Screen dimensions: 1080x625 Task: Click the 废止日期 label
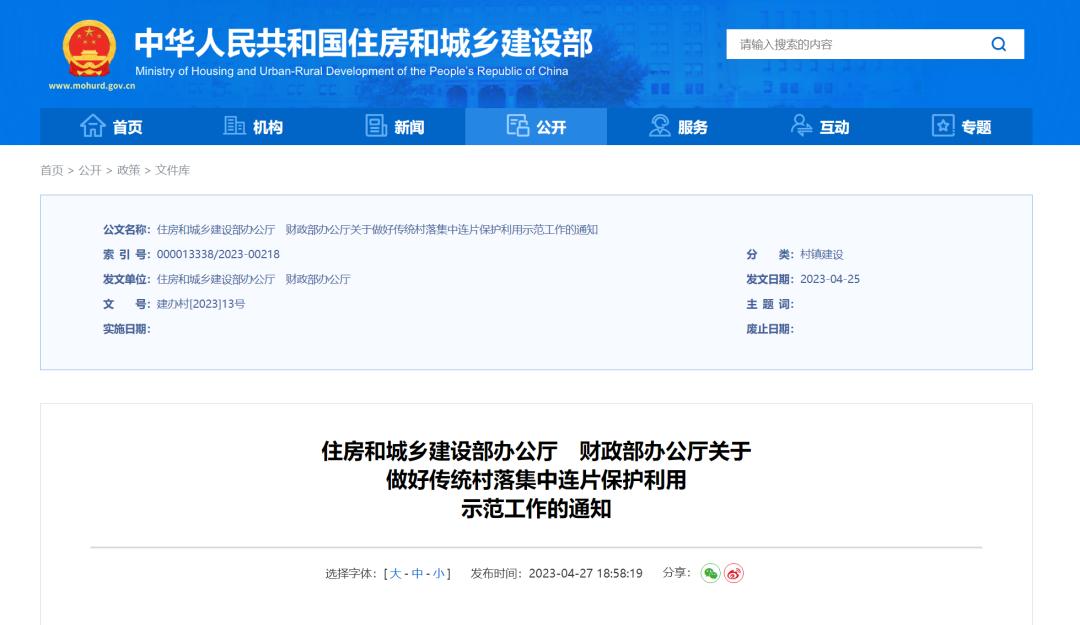770,329
